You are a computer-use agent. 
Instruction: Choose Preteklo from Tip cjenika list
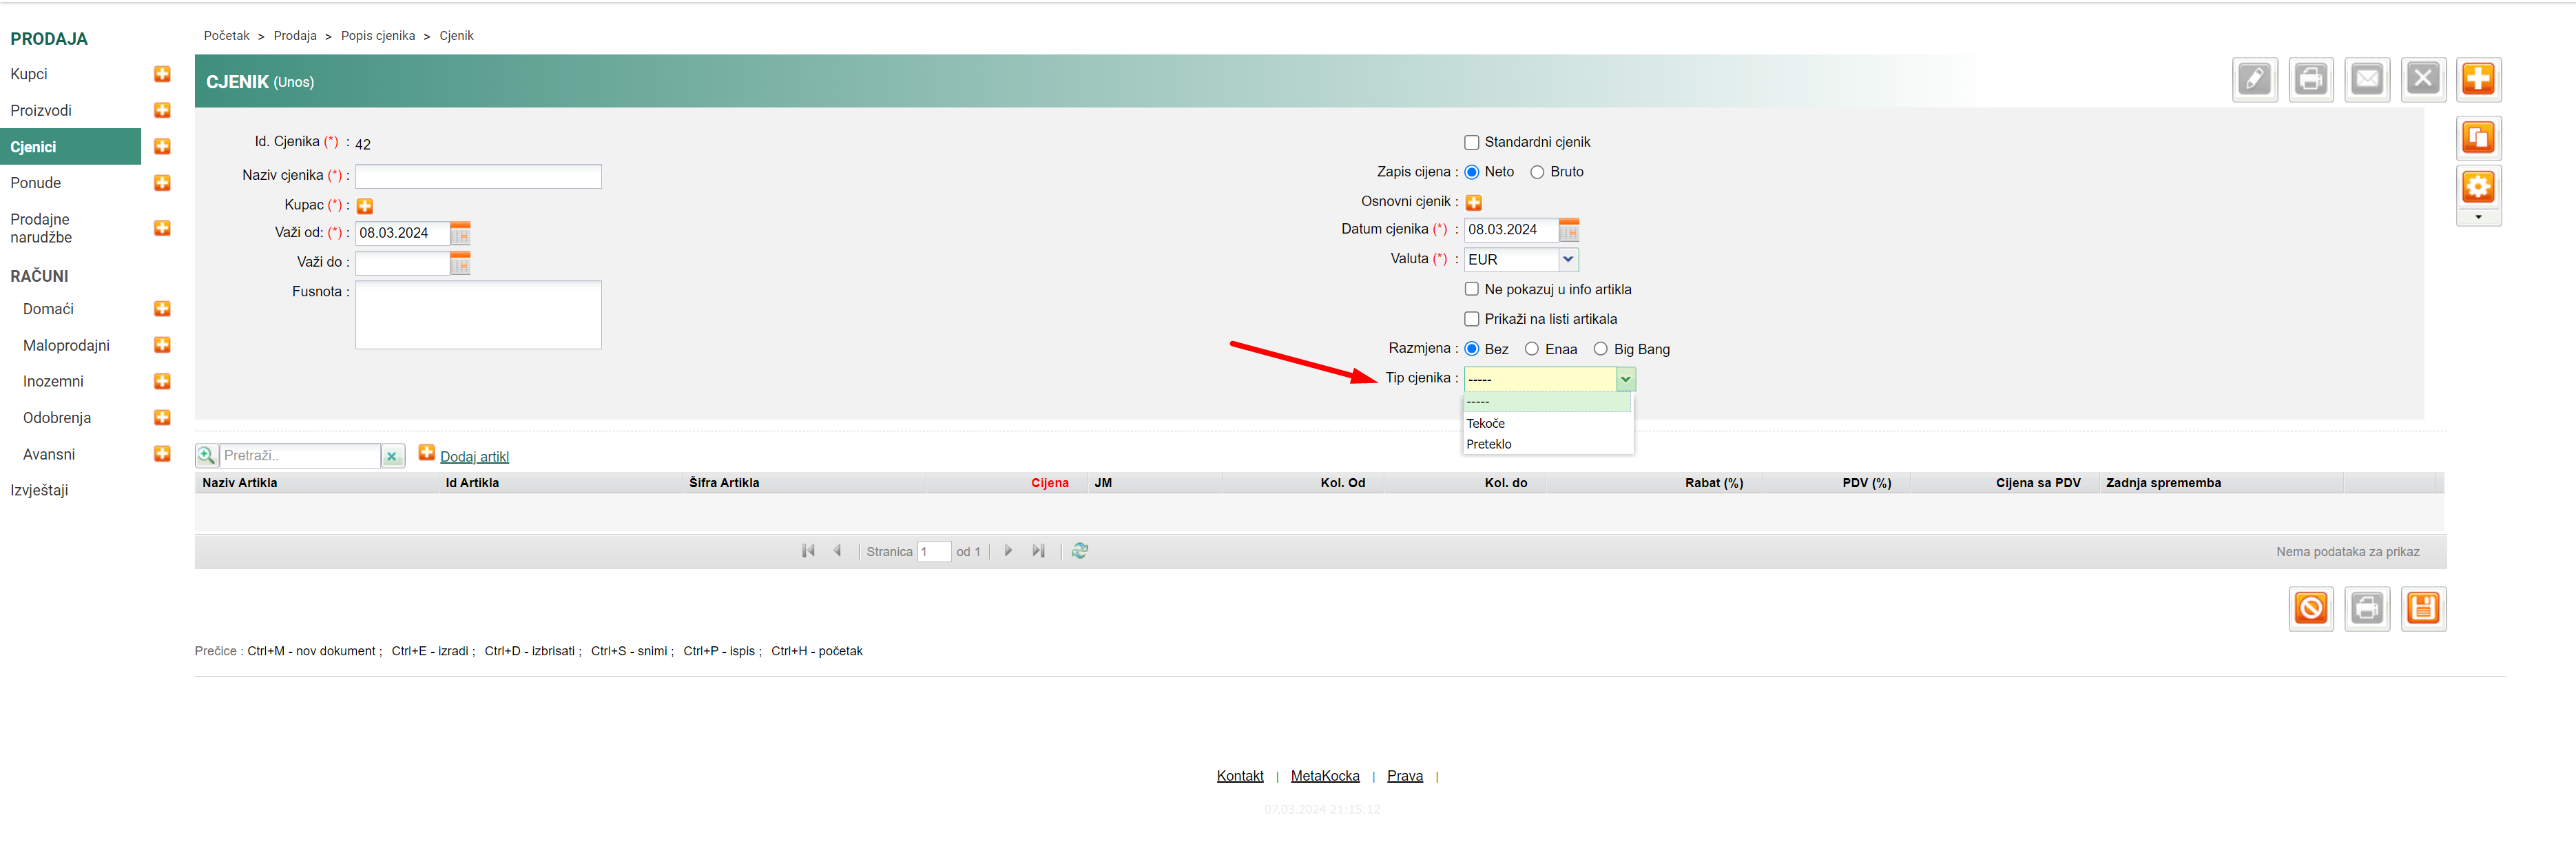[x=1489, y=444]
